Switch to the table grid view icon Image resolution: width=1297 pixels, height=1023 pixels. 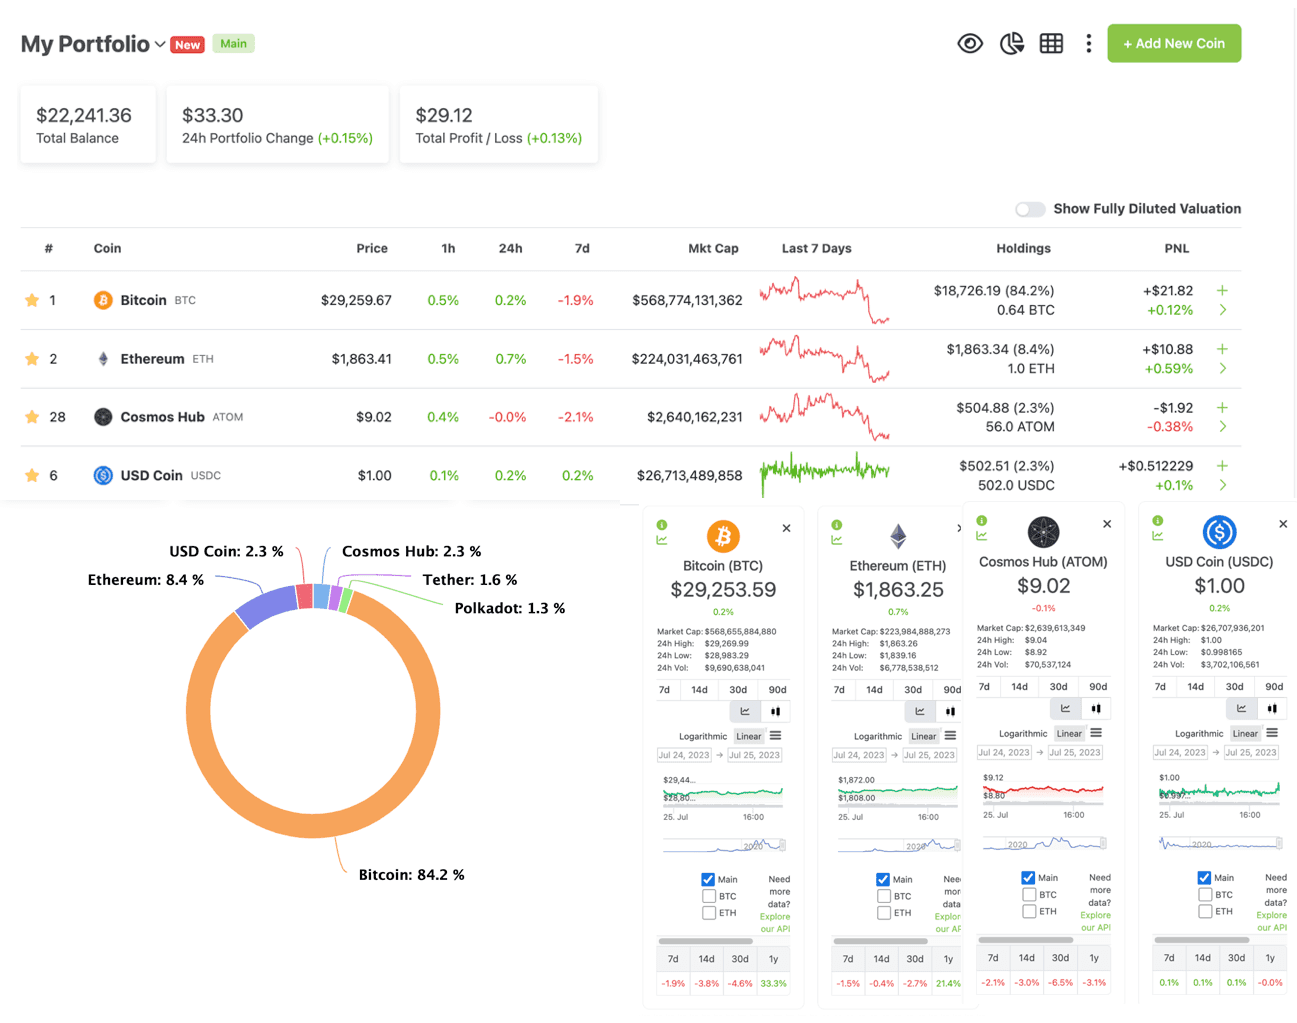(x=1051, y=43)
